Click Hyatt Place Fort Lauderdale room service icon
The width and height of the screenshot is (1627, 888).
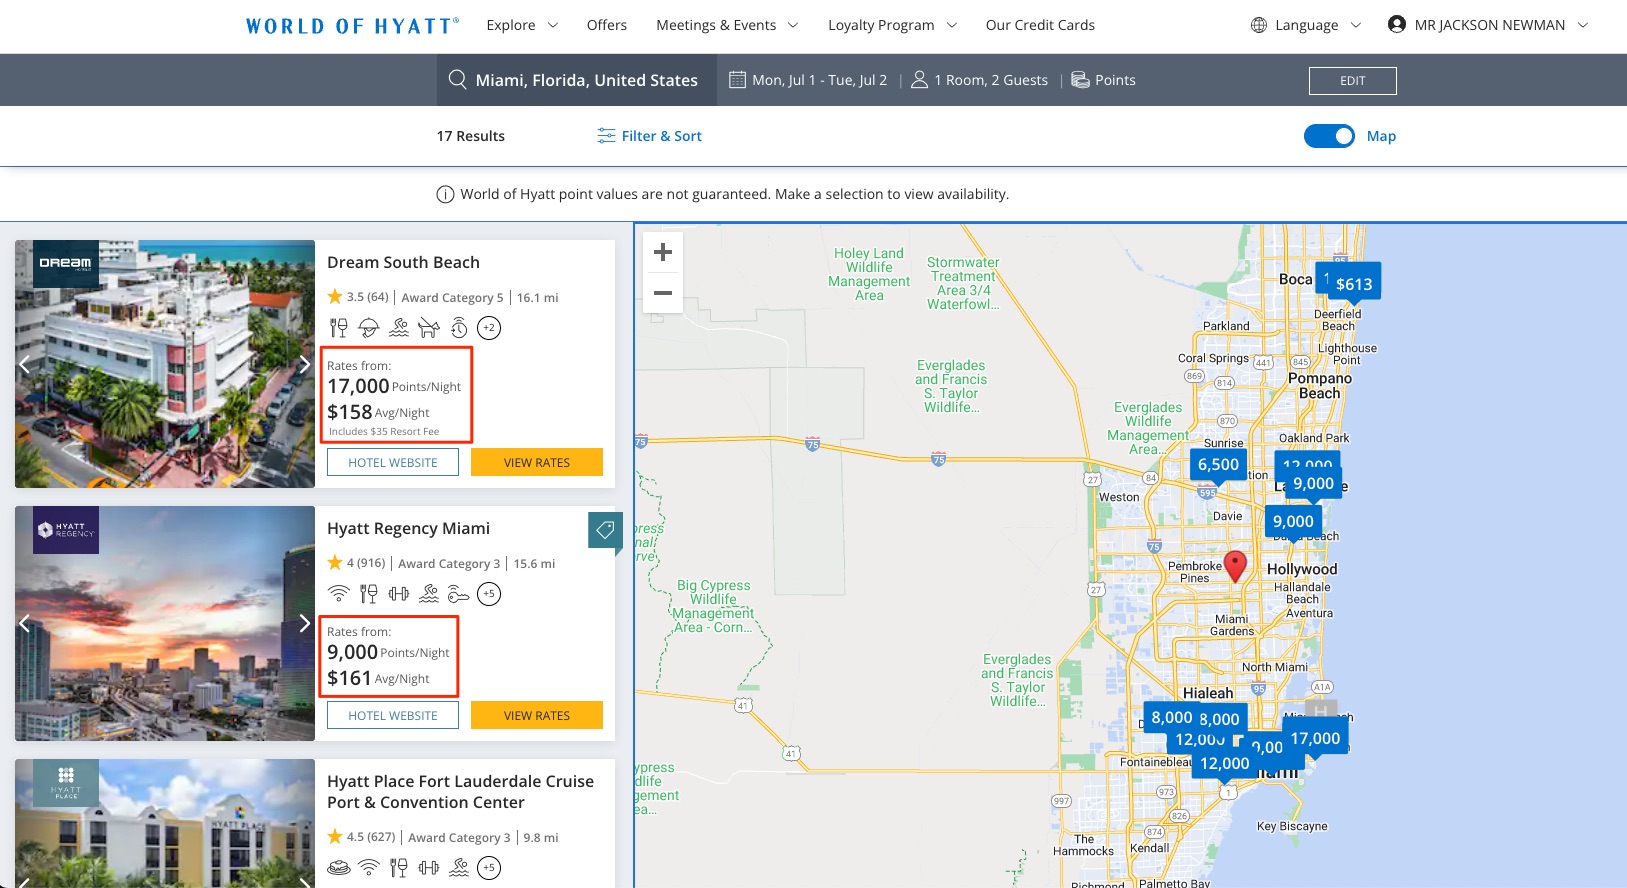click(339, 867)
